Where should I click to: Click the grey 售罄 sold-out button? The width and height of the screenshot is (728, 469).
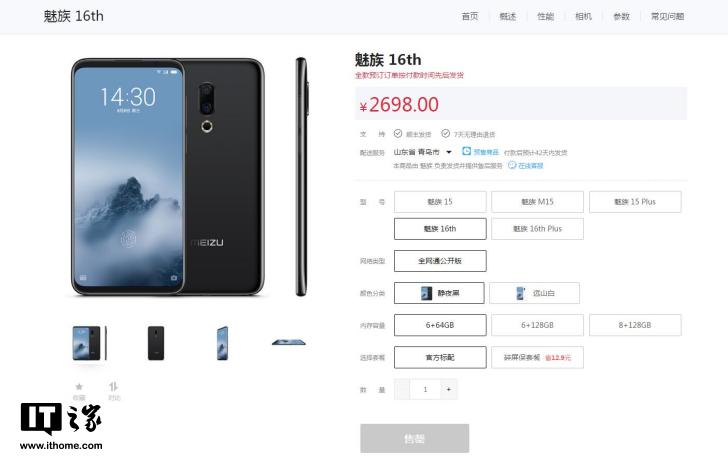coord(415,438)
